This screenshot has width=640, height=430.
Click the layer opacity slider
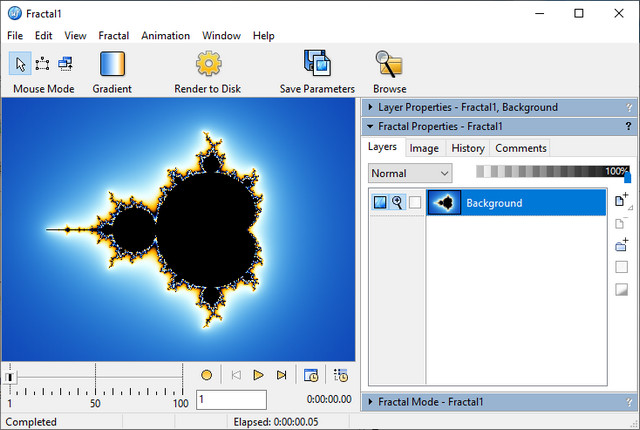pyautogui.click(x=550, y=173)
